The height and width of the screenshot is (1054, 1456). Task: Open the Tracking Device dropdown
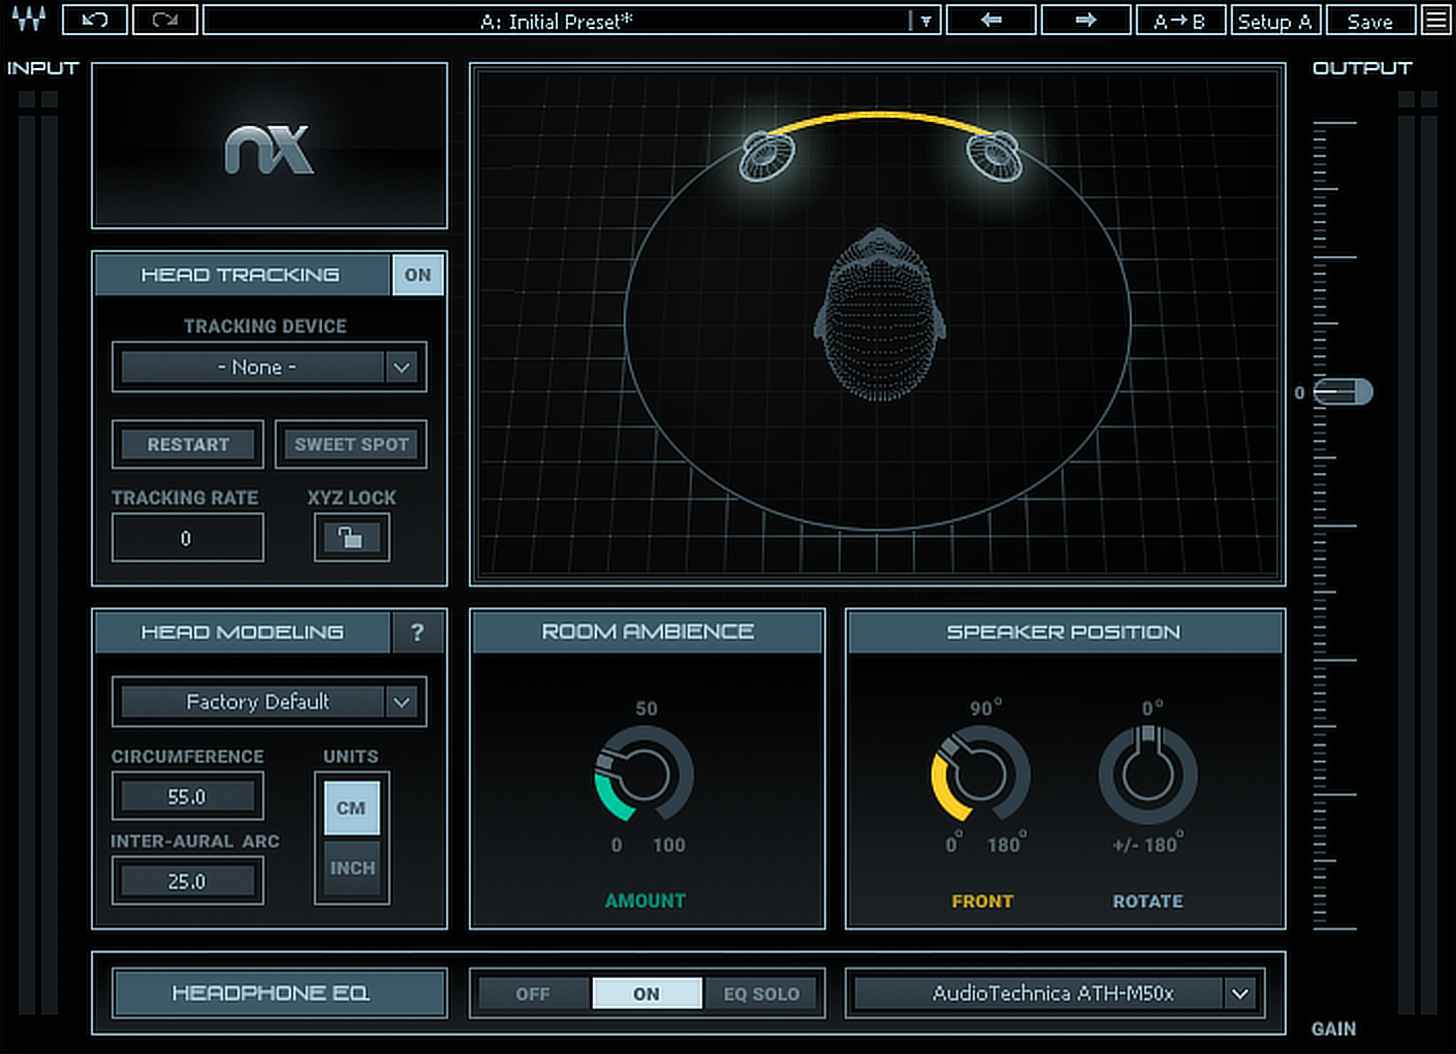pos(268,366)
